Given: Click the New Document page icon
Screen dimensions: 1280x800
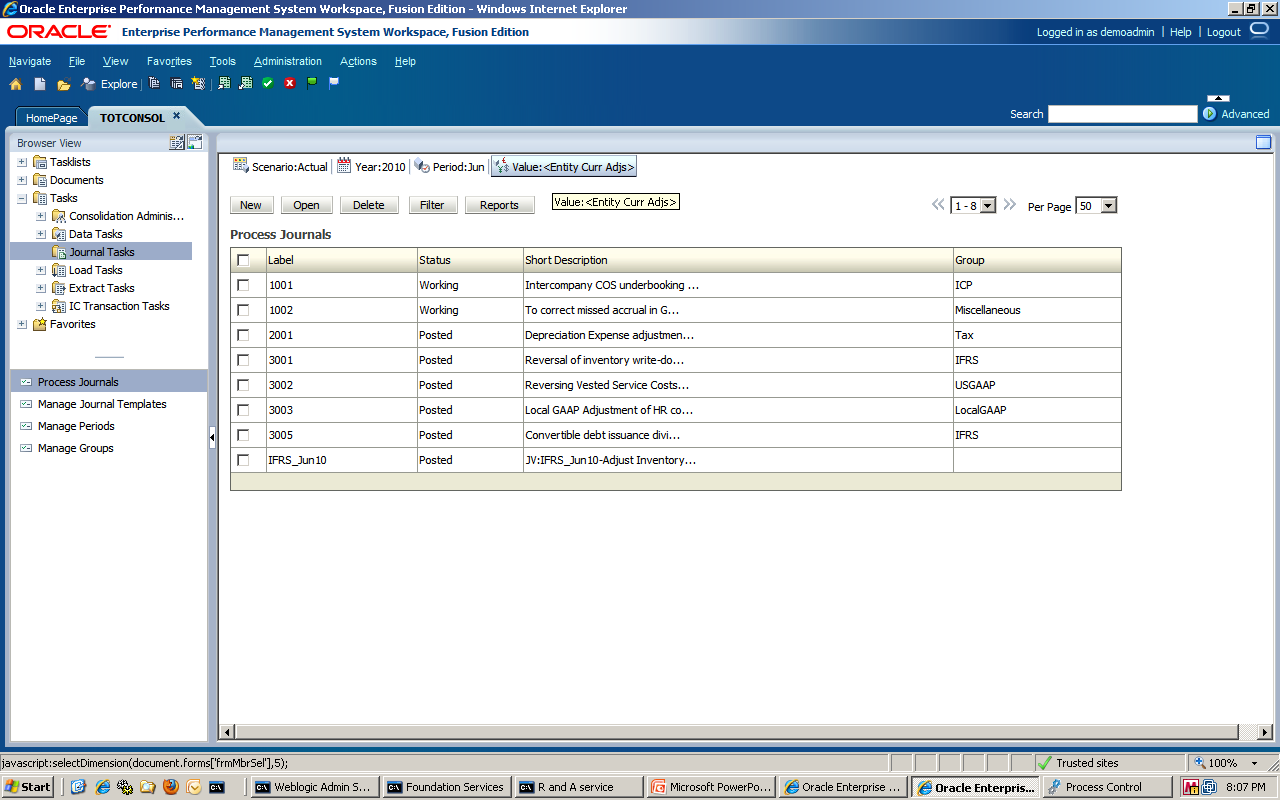Looking at the screenshot, I should 40,84.
